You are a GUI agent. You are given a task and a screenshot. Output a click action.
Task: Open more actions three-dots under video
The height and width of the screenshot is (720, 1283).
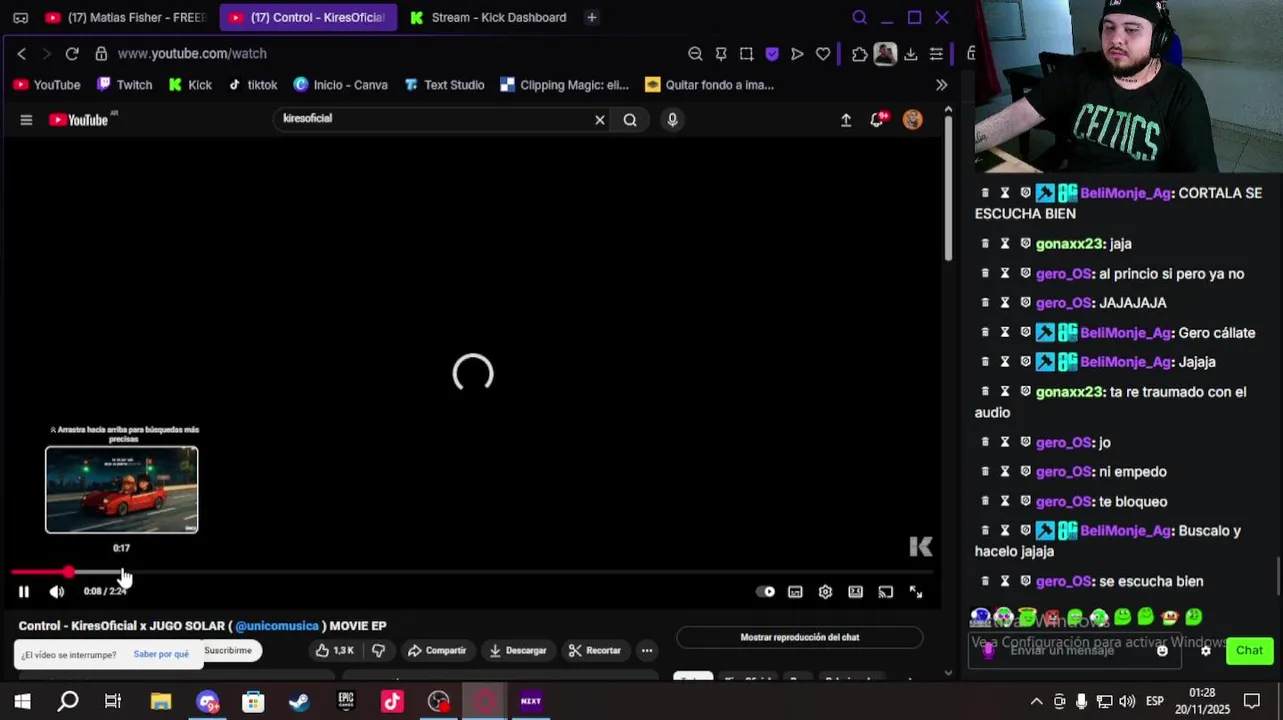(647, 651)
